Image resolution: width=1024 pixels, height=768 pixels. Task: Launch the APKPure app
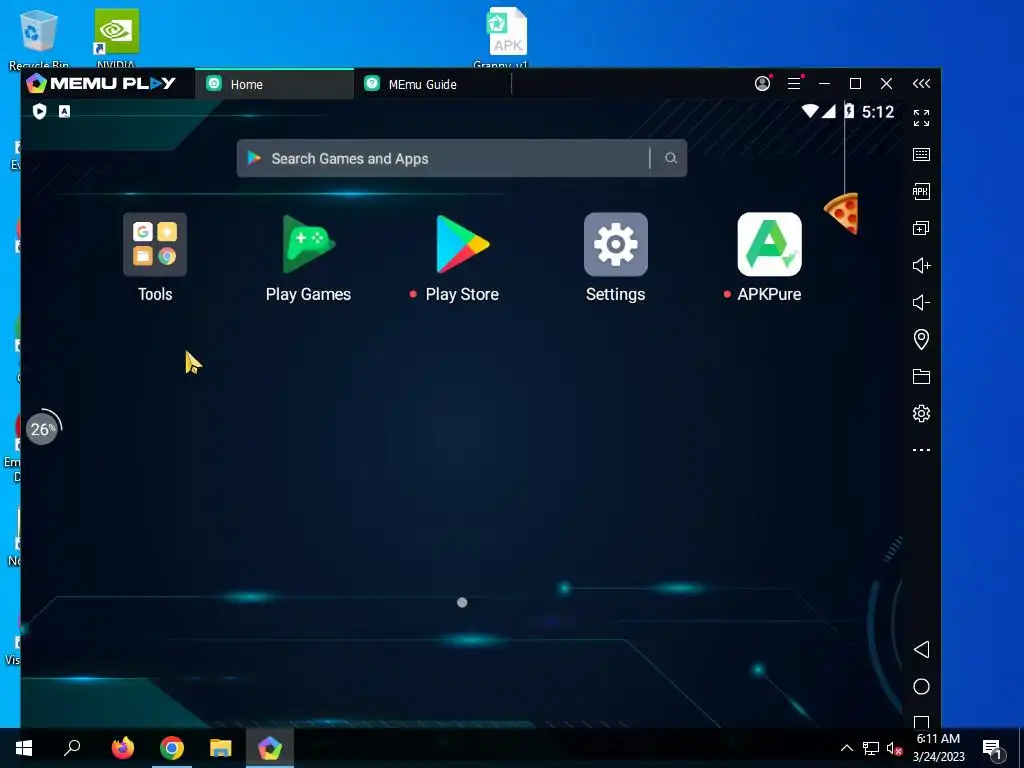(769, 244)
